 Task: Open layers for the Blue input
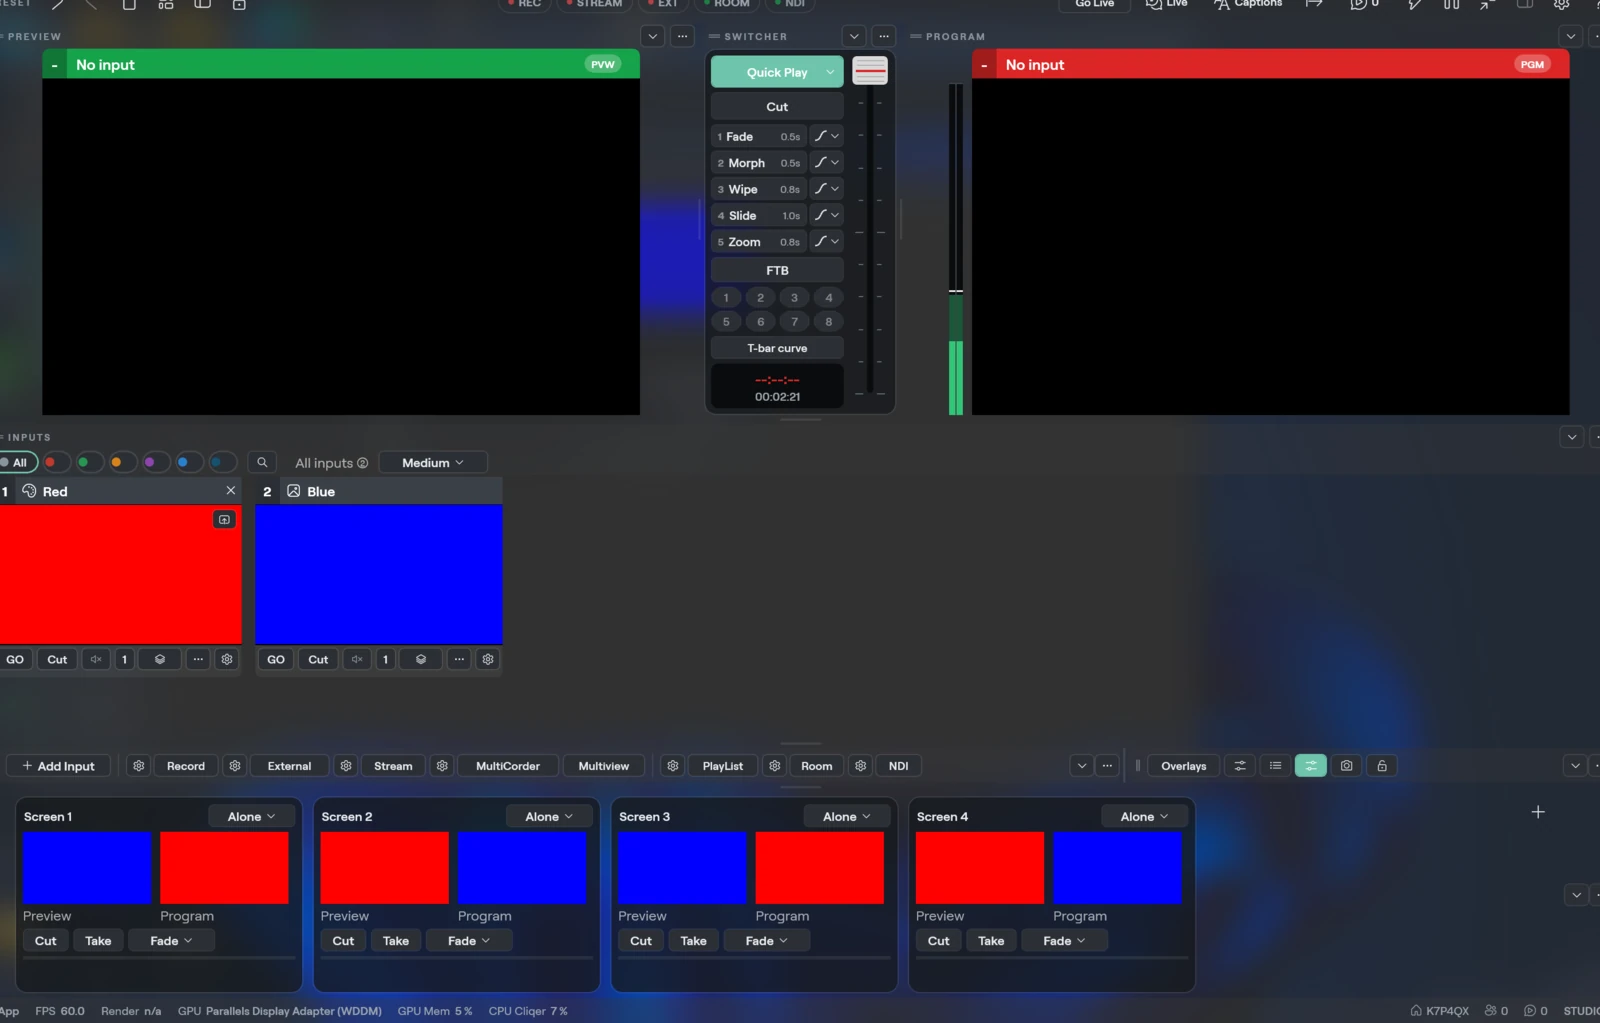pos(421,659)
